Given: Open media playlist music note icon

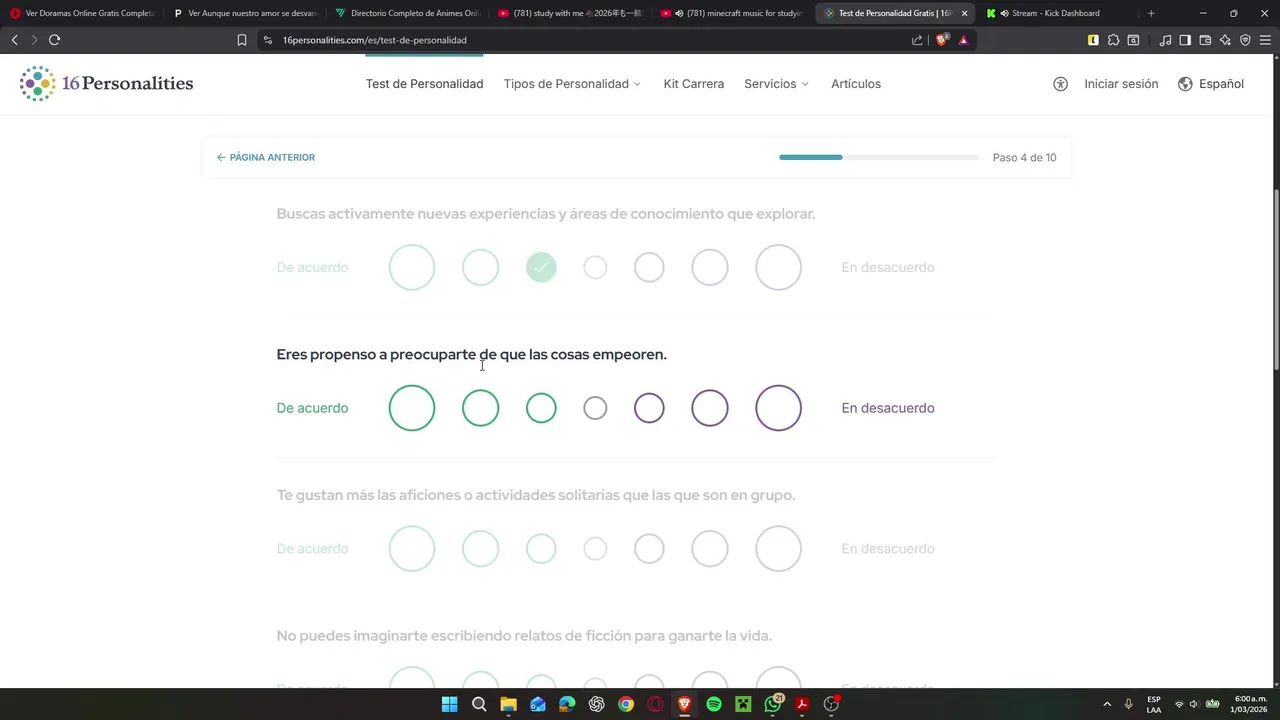Looking at the screenshot, I should coord(1165,40).
